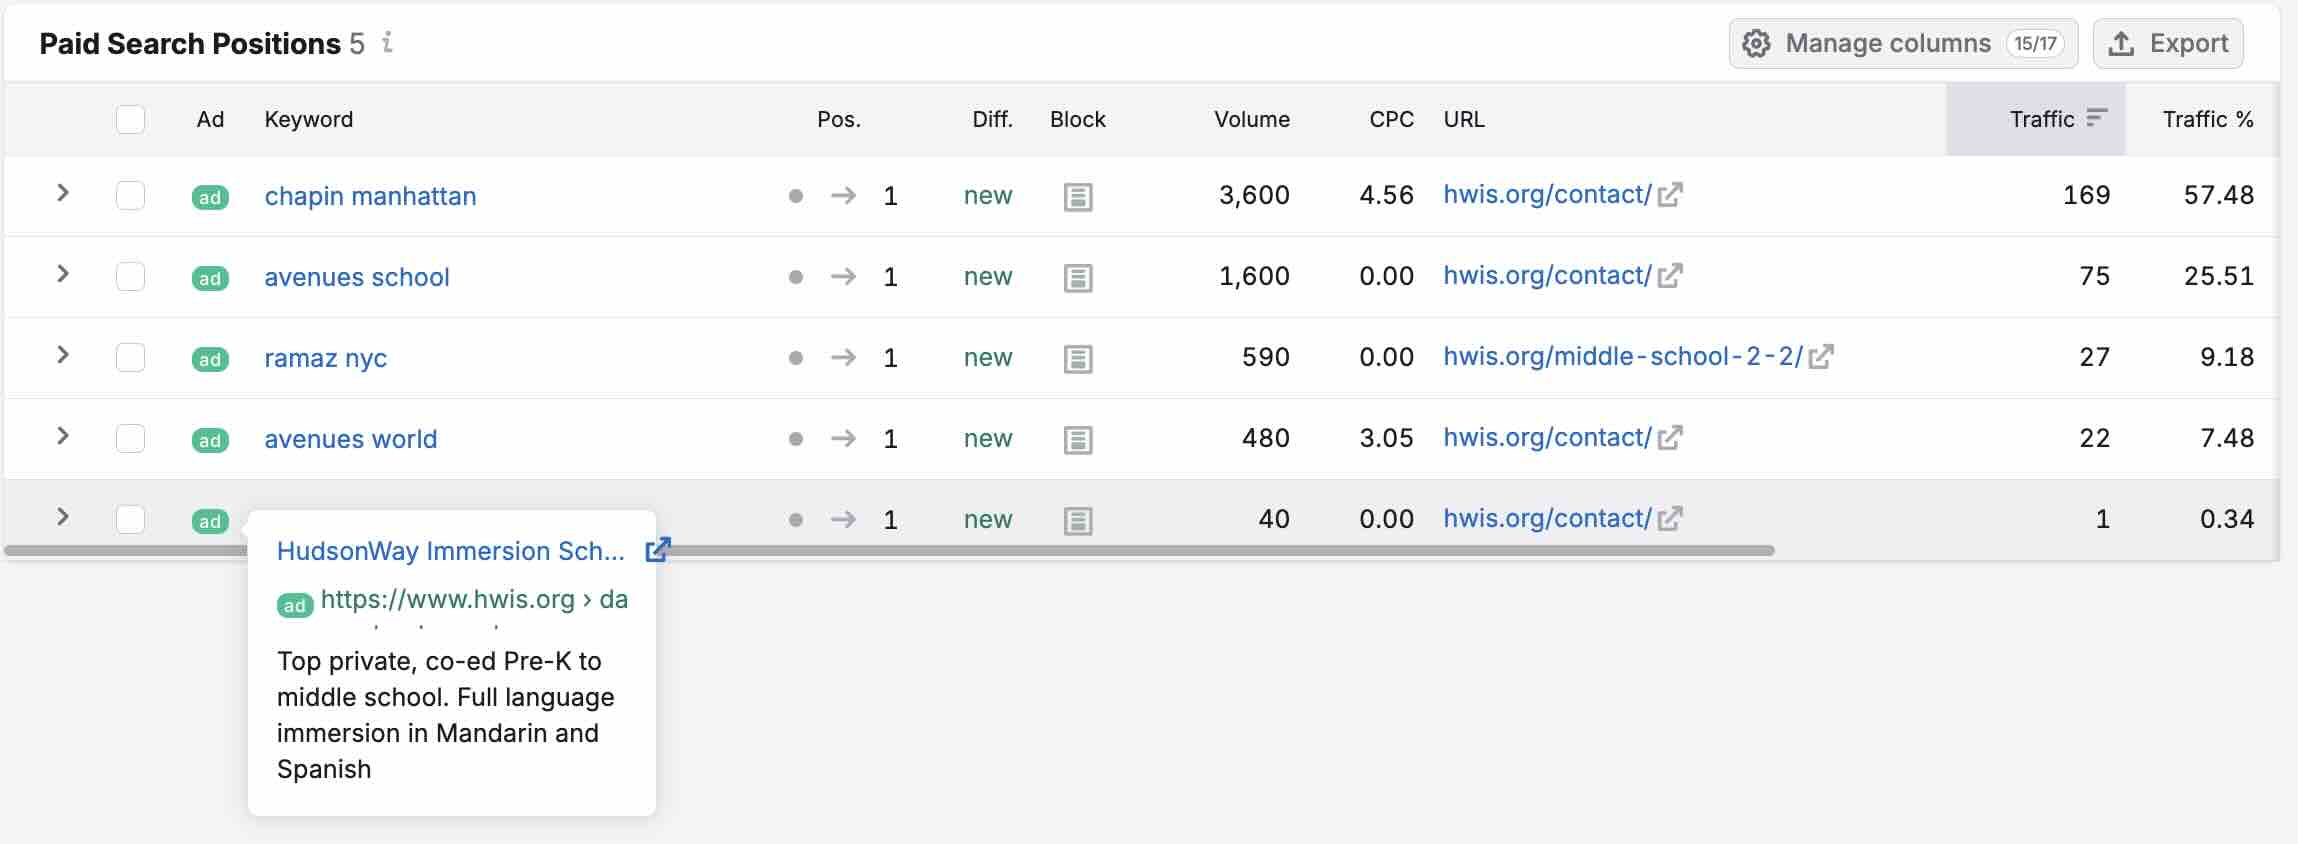The image size is (2298, 844).
Task: Open the avenues world keyword link
Action: tap(350, 439)
